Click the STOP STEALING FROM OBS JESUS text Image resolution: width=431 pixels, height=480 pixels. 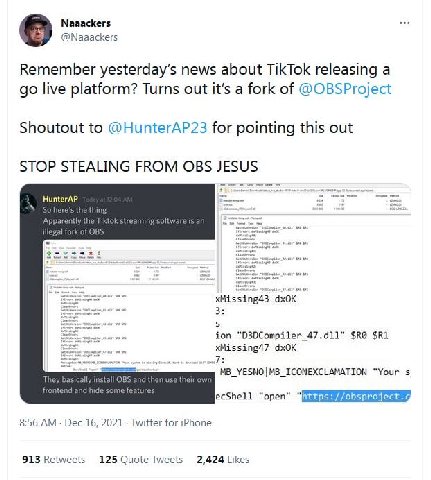pos(139,166)
